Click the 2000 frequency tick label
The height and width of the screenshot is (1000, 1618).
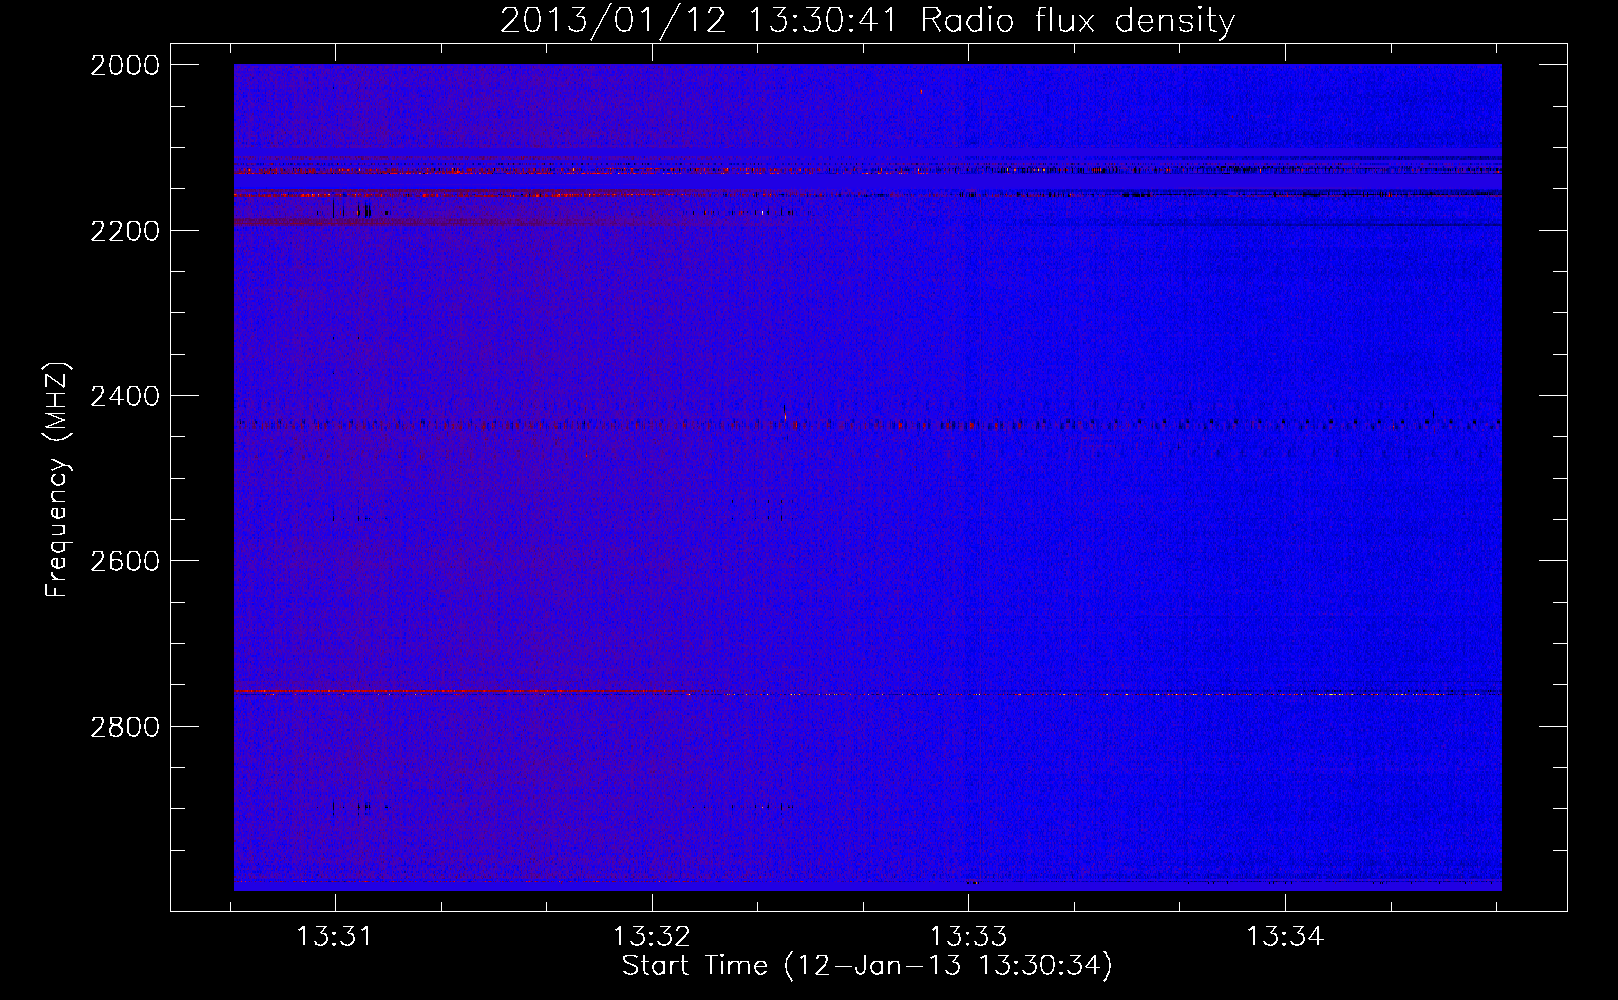125,65
